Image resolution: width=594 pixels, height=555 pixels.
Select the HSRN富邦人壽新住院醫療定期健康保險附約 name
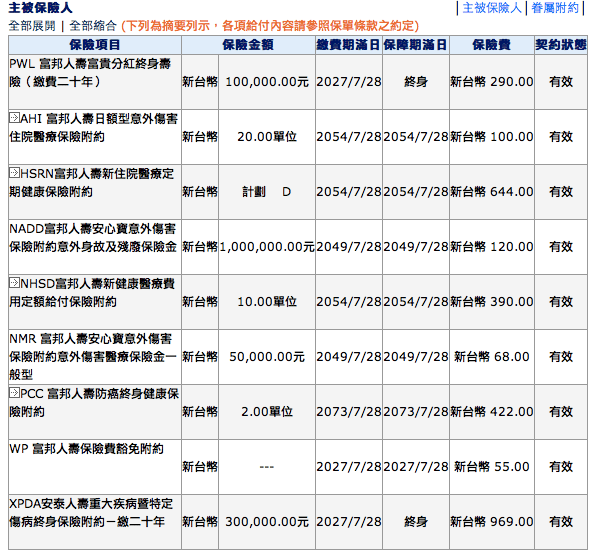pos(92,183)
